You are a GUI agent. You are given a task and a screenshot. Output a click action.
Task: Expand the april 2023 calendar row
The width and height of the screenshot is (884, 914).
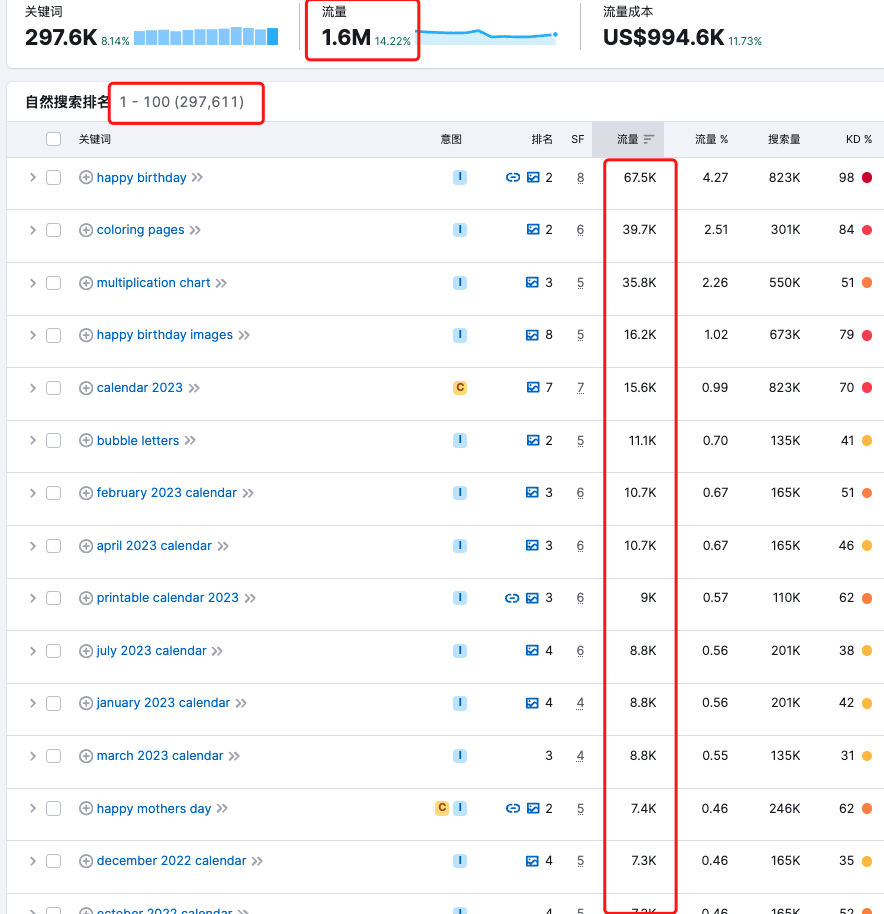32,546
